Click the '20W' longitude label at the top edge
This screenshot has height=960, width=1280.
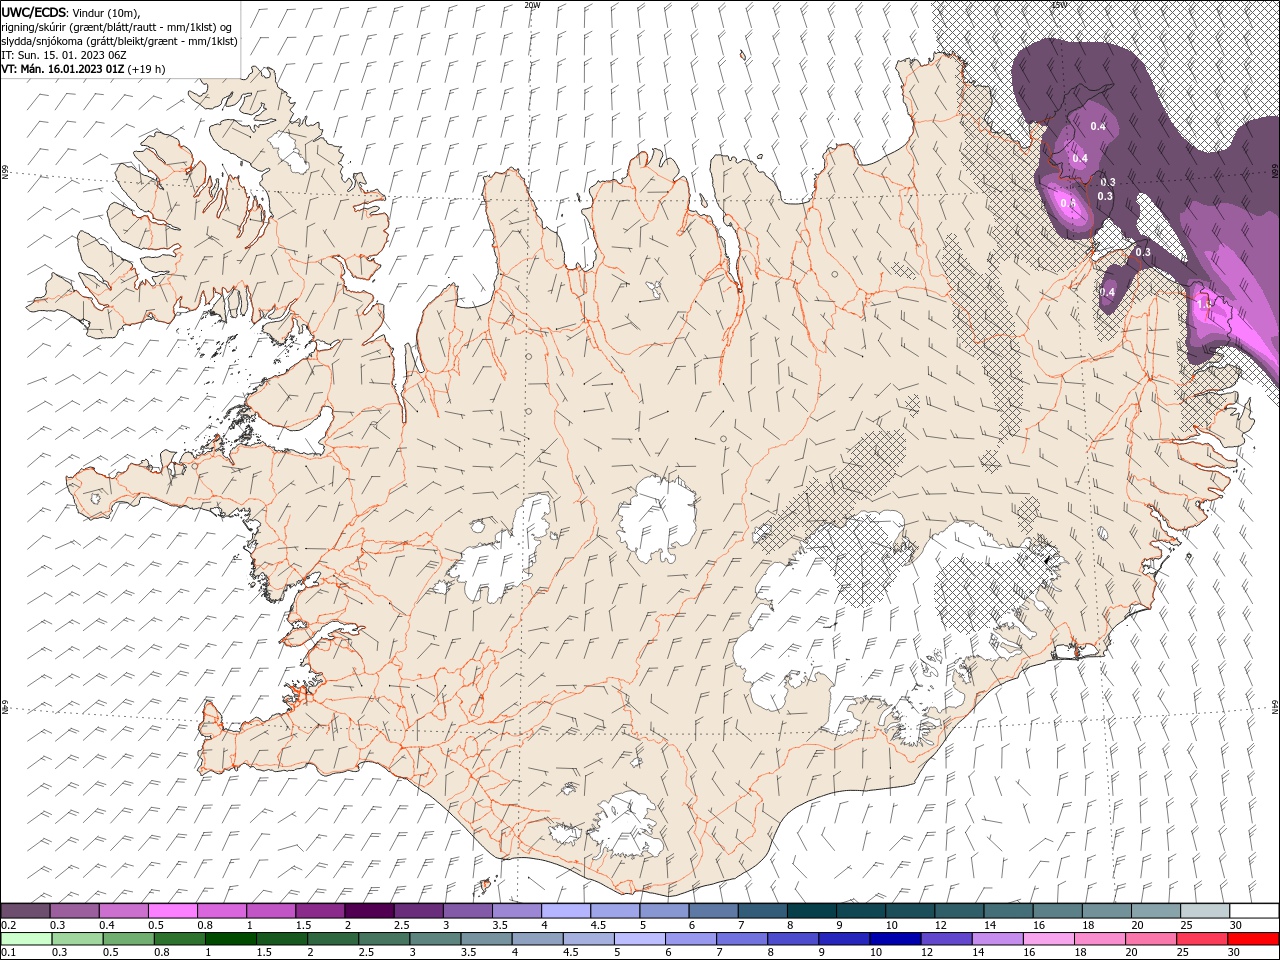tap(532, 5)
